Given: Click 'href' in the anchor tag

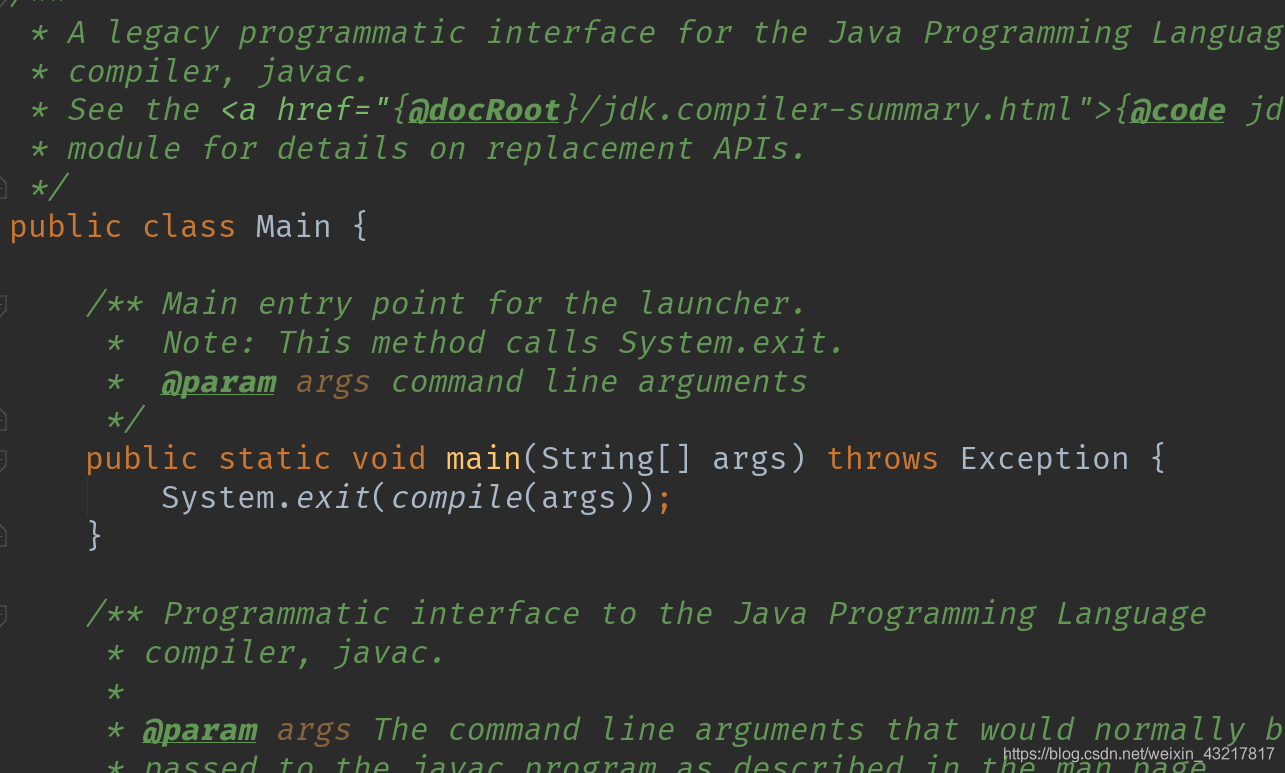Looking at the screenshot, I should 315,109.
